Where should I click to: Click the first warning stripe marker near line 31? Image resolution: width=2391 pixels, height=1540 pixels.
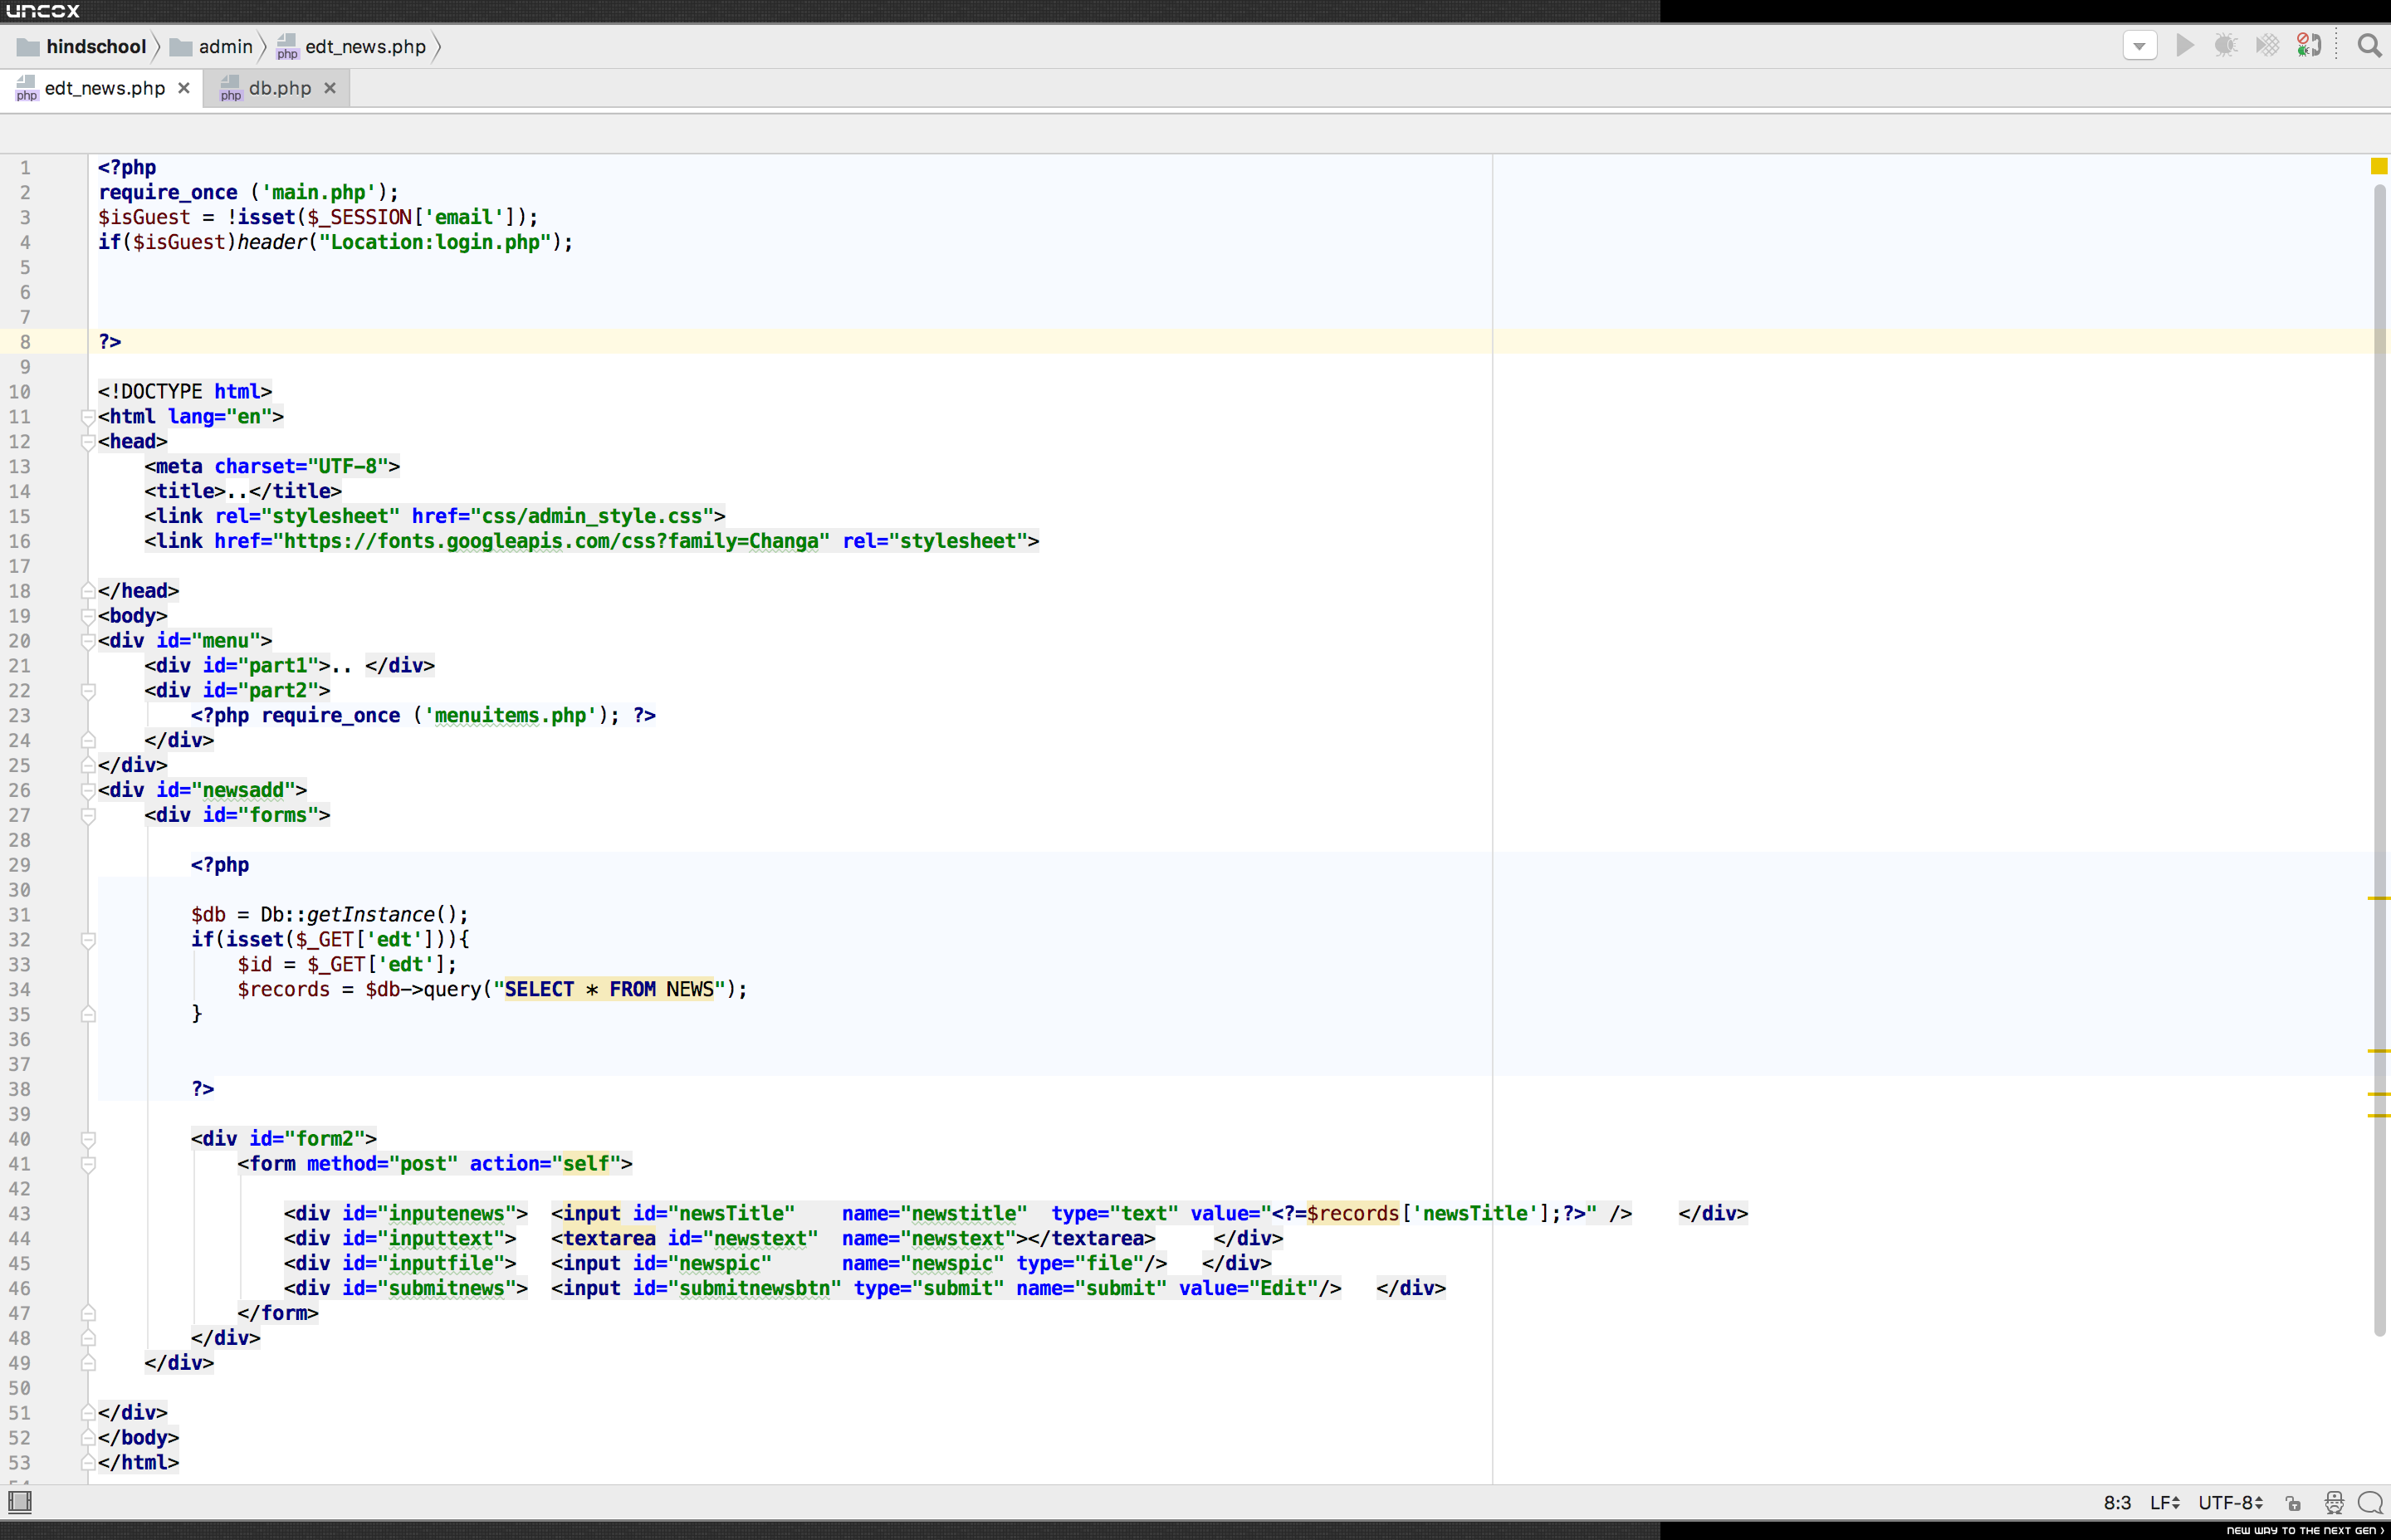[x=2379, y=898]
